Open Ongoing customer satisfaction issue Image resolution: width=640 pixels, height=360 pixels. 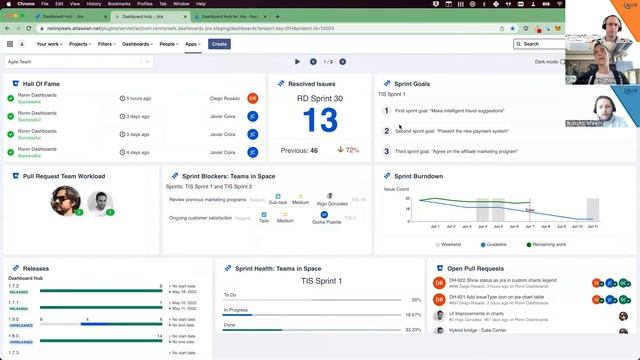click(201, 218)
